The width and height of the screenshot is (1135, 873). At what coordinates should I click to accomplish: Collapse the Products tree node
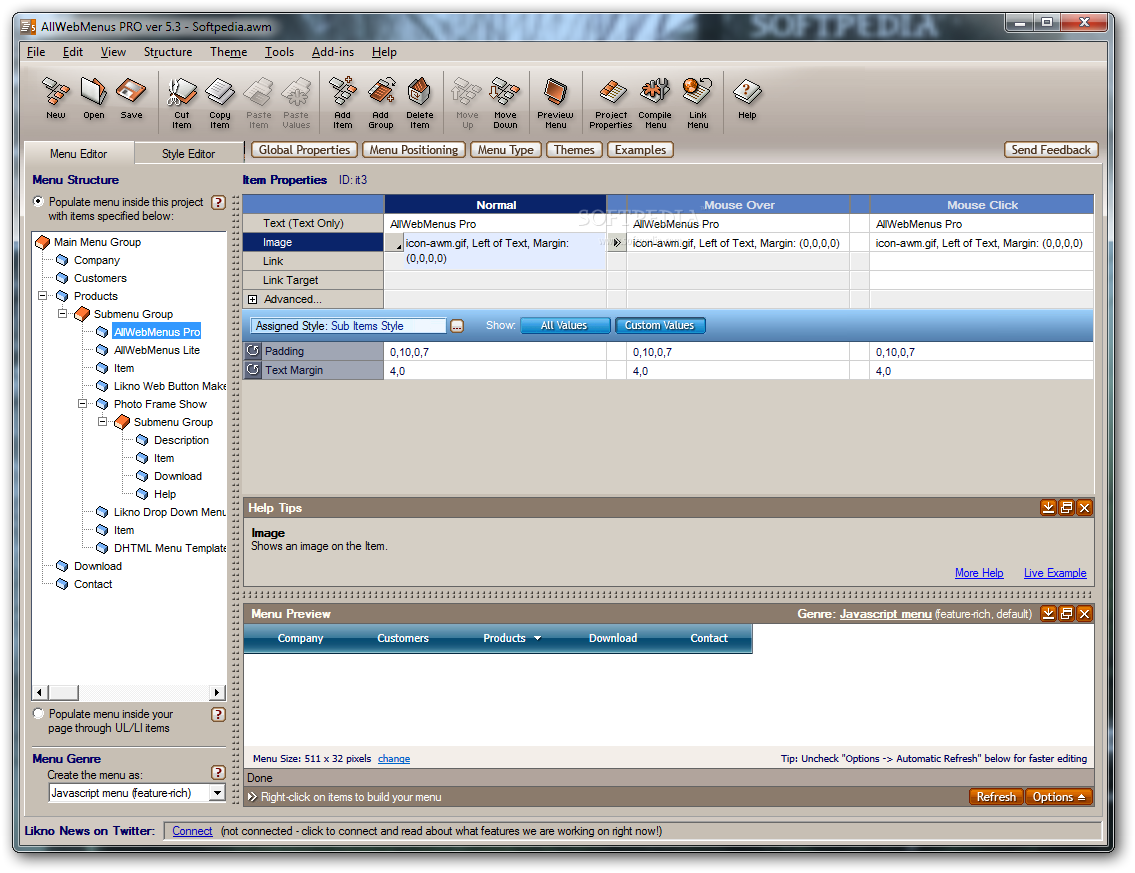click(43, 295)
